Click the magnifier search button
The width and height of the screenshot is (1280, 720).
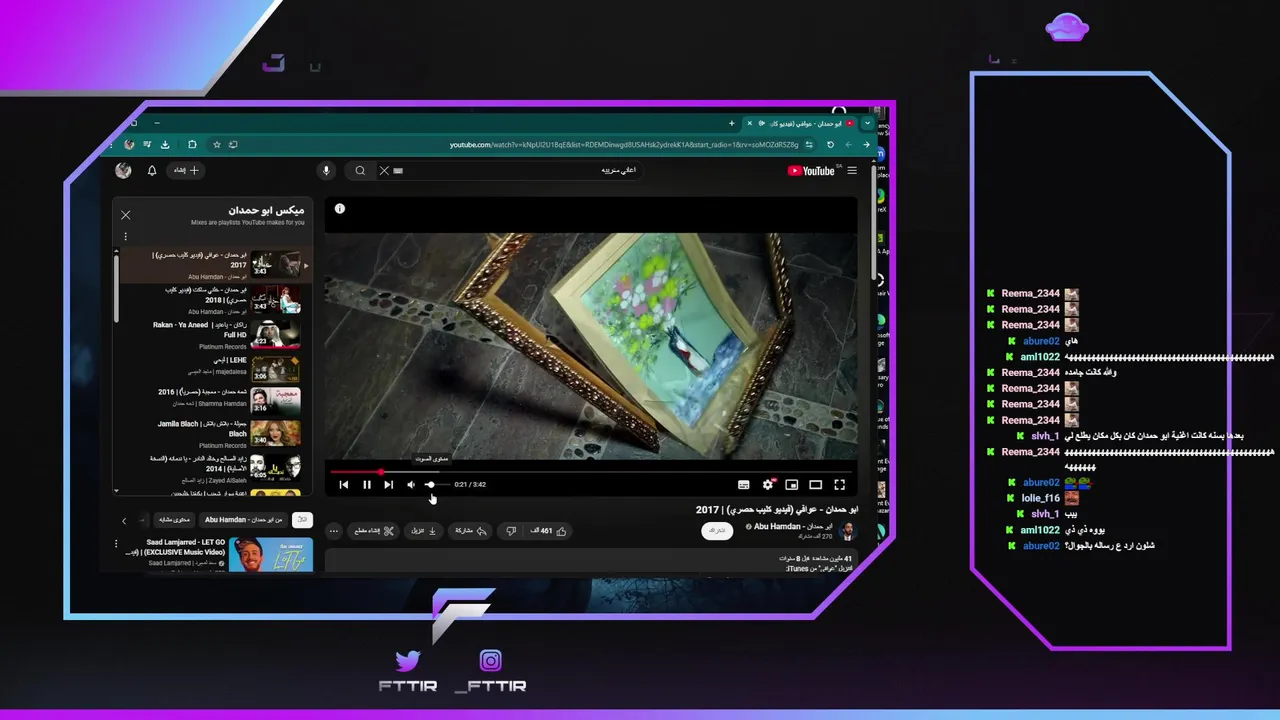(x=360, y=171)
